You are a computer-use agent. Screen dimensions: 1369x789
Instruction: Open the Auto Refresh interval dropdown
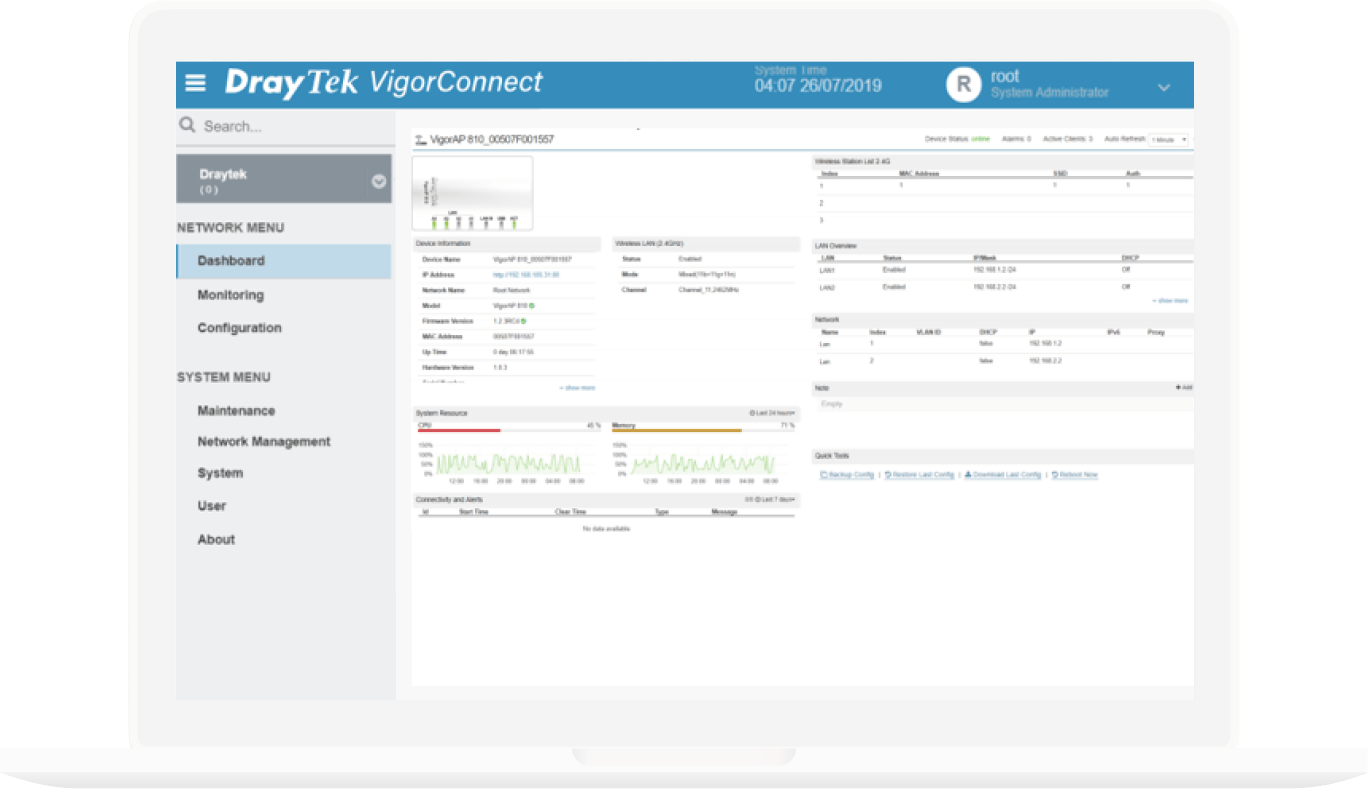point(1169,140)
